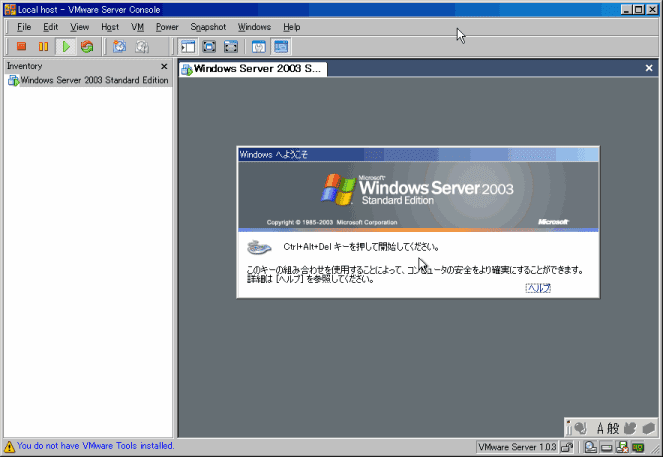Image resolution: width=663 pixels, height=457 pixels.
Task: Click the 'You do not have VMware Tools installed' message
Action: (95, 446)
